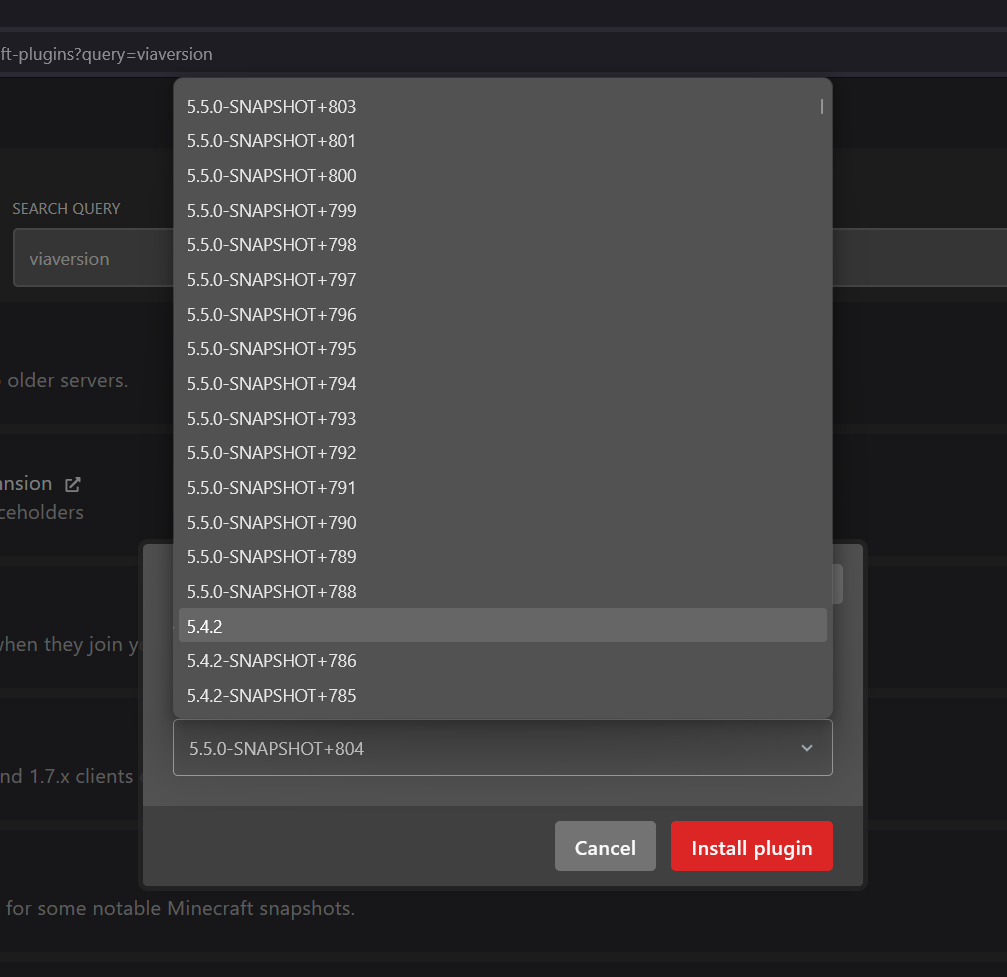Click the 5.5.0-SNAPSHOT+788 entry
This screenshot has width=1007, height=977.
click(x=502, y=592)
